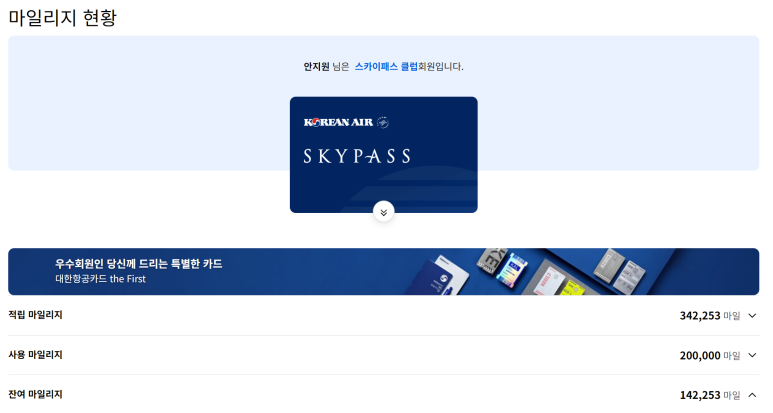
Task: Click the double-chevron button below the SKYPASS card
Action: click(x=384, y=212)
